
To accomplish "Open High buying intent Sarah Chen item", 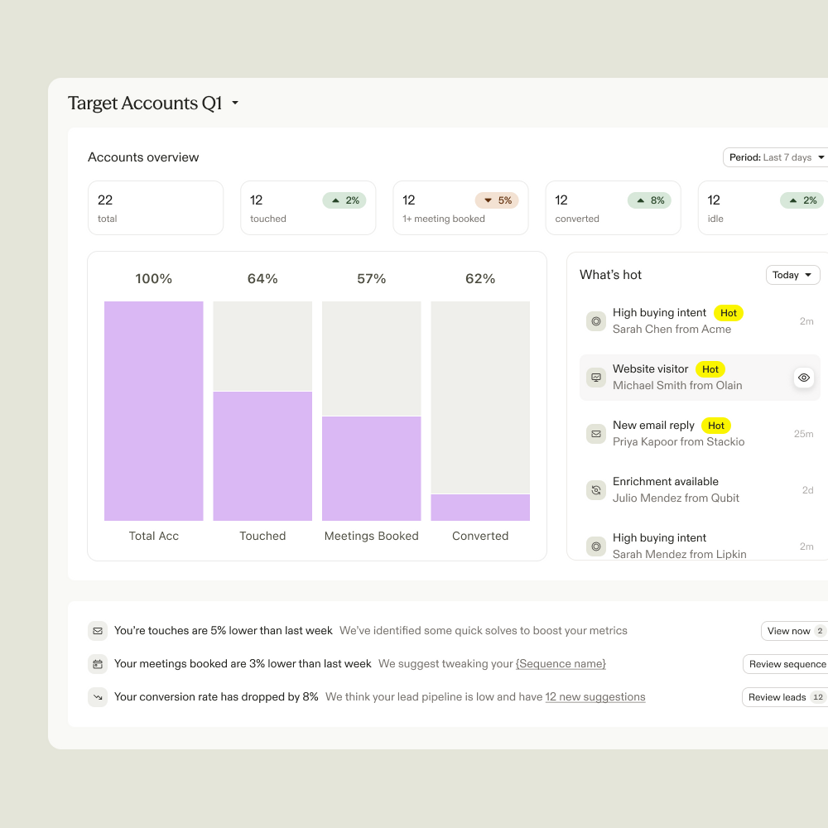I will tap(700, 321).
